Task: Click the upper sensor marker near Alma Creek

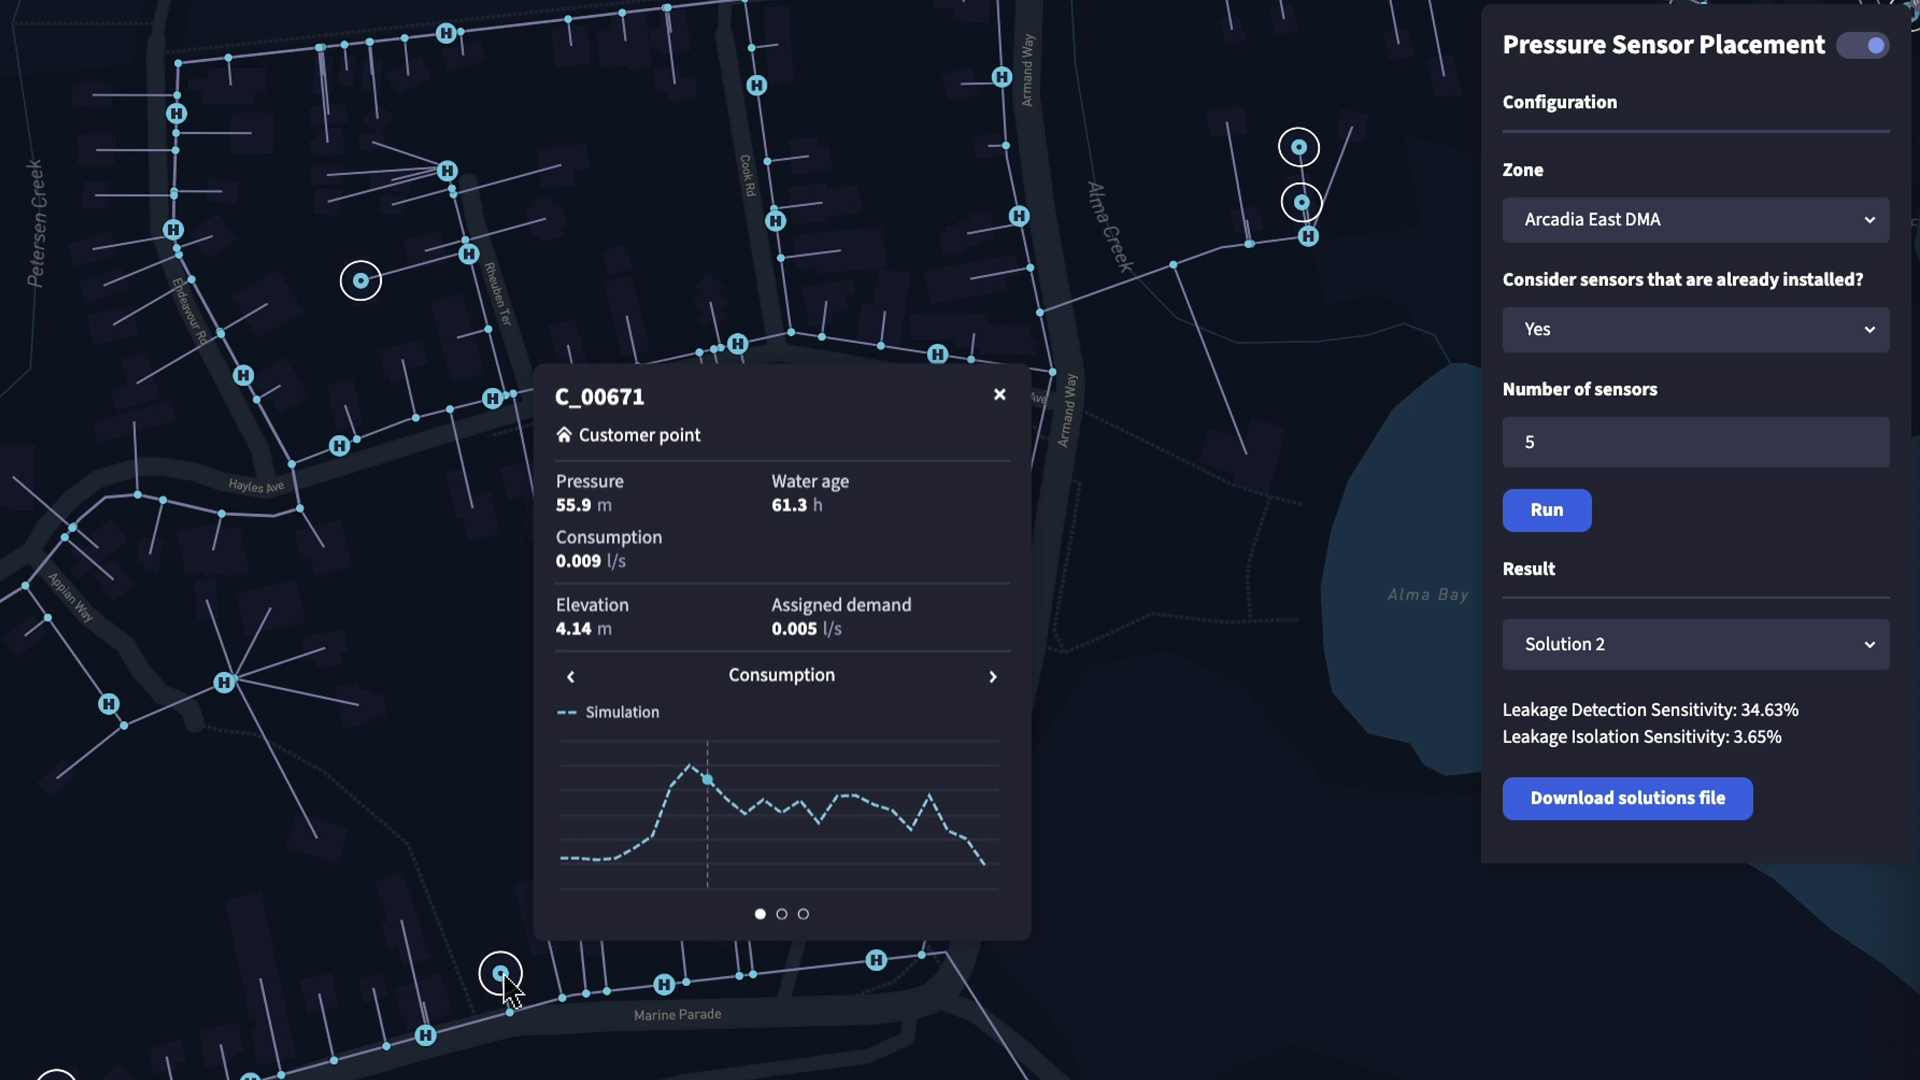Action: click(1299, 148)
